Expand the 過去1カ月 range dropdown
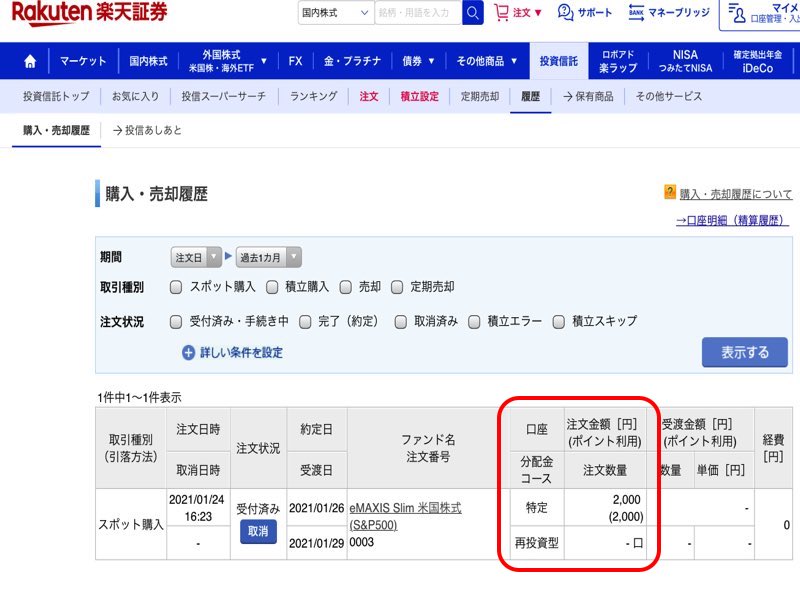The height and width of the screenshot is (600, 800). (268, 257)
